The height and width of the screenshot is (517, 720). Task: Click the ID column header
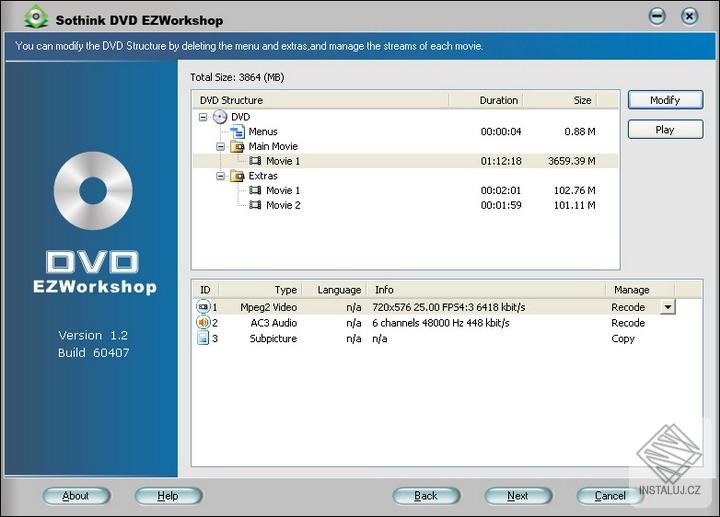205,290
